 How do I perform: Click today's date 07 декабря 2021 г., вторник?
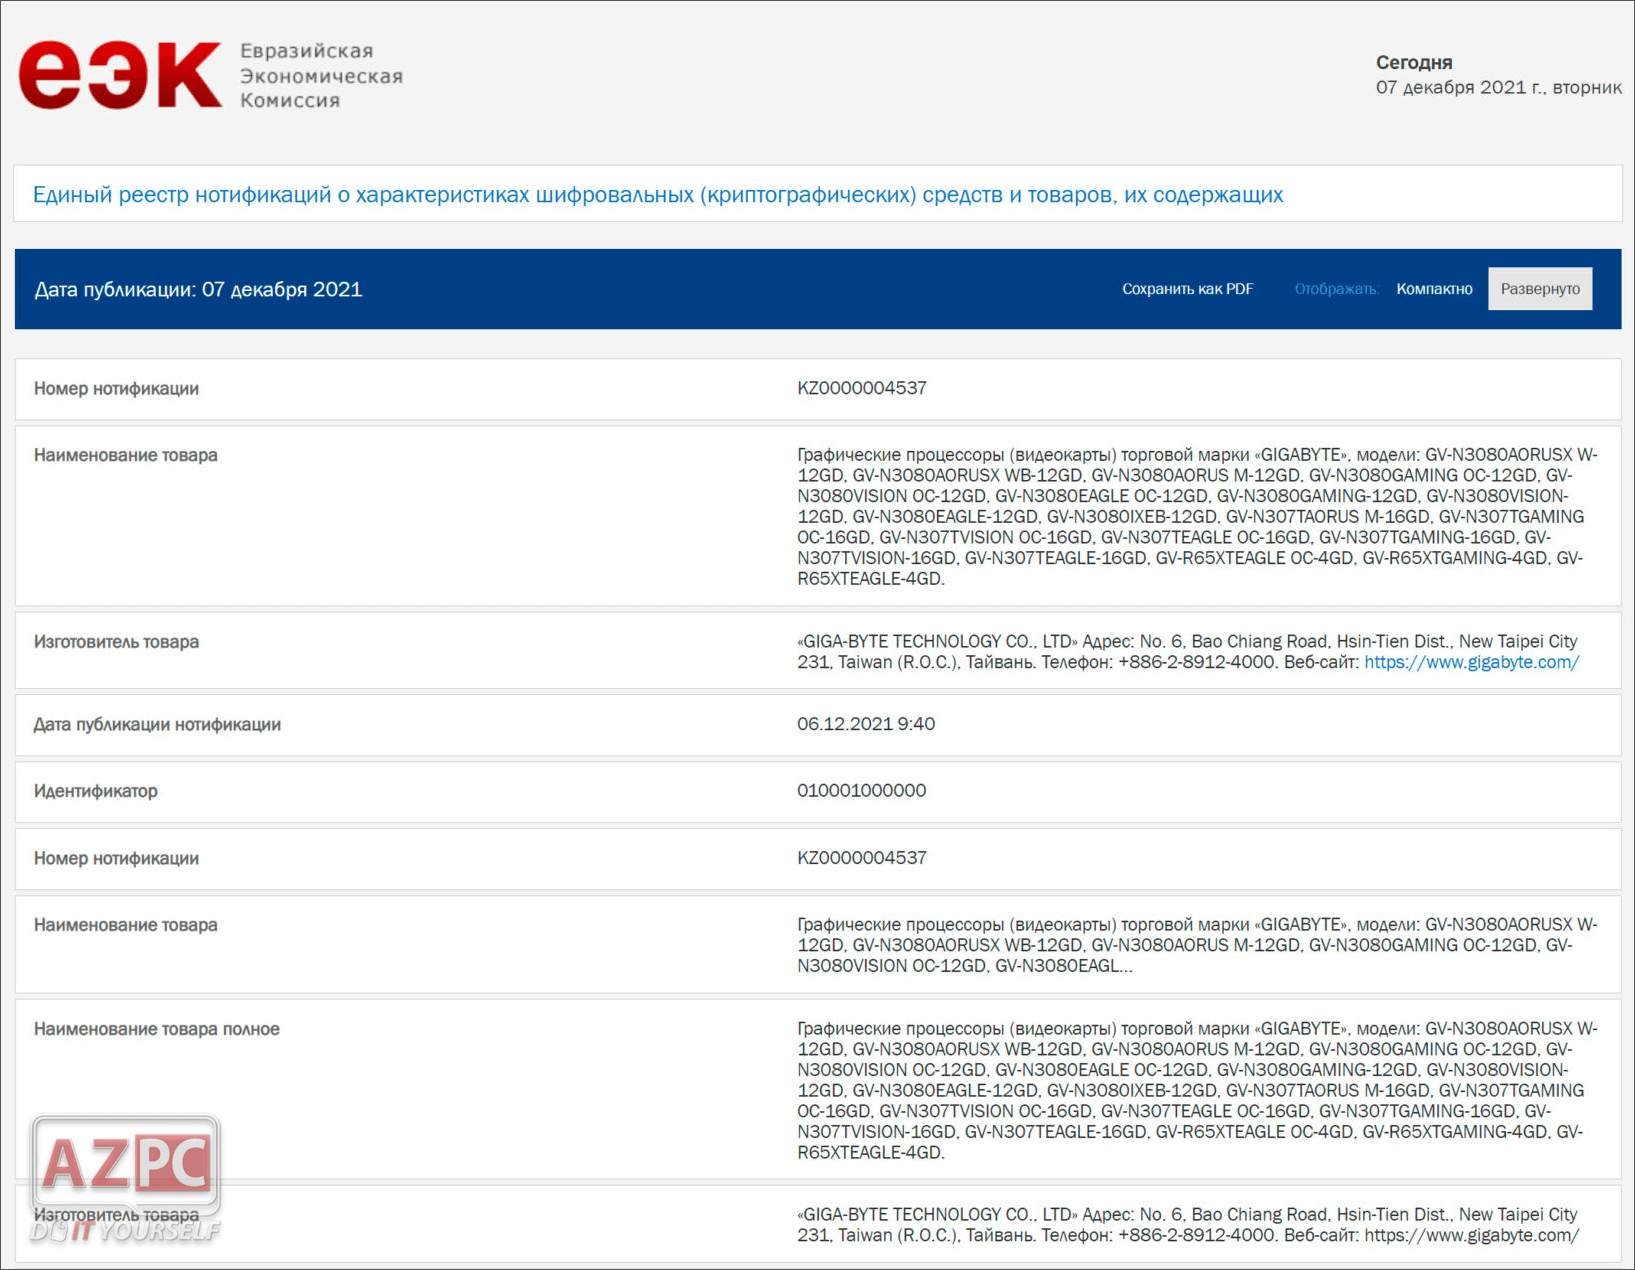[x=1498, y=87]
